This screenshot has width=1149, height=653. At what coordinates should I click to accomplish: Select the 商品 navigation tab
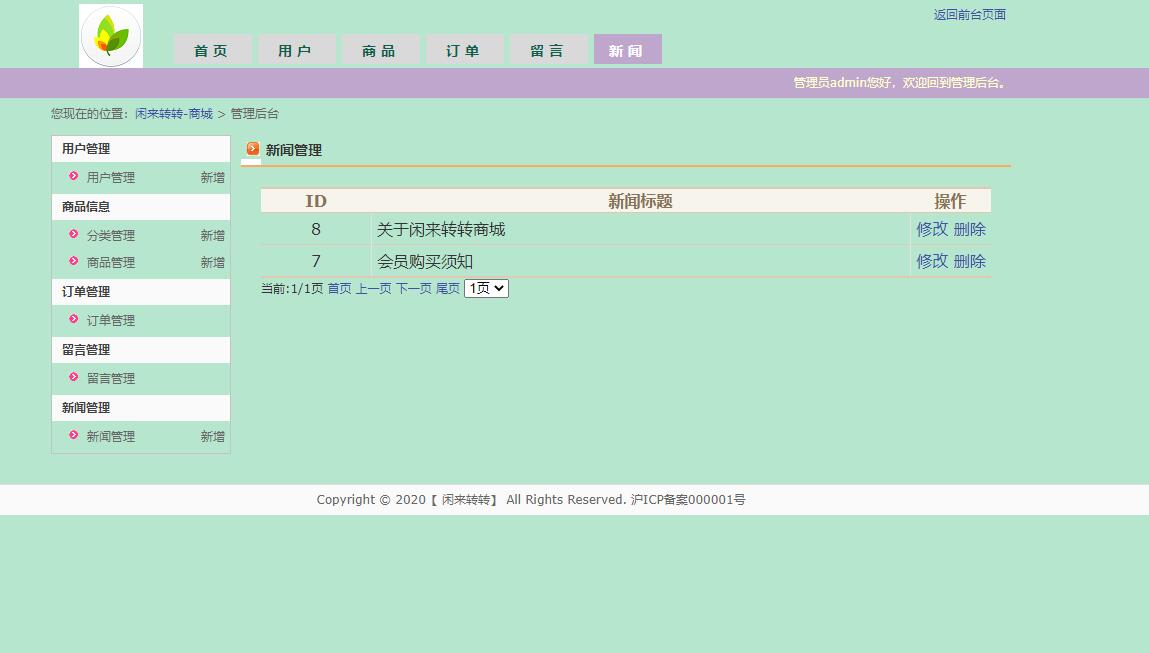[x=380, y=48]
